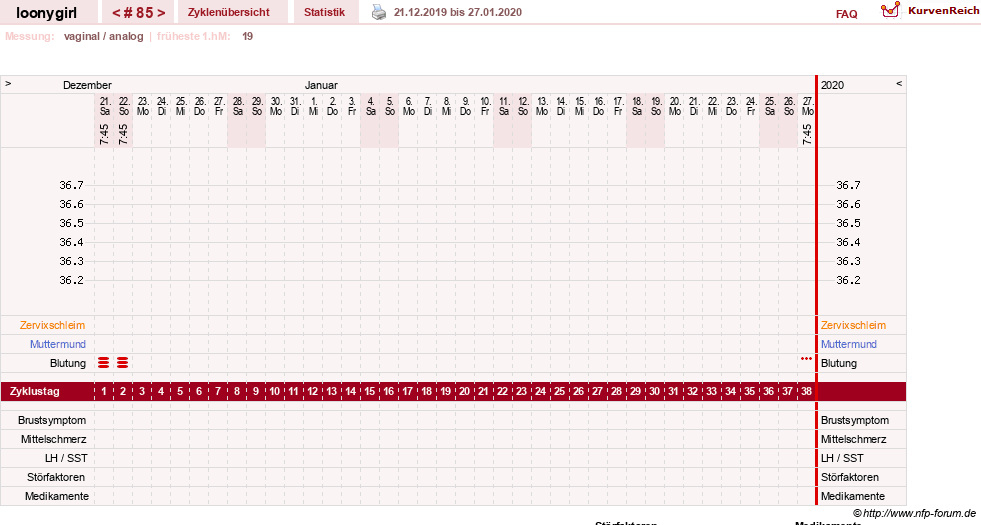Image resolution: width=981 pixels, height=525 pixels.
Task: Select cycle day 28 in the Zyklustag row
Action: click(616, 391)
